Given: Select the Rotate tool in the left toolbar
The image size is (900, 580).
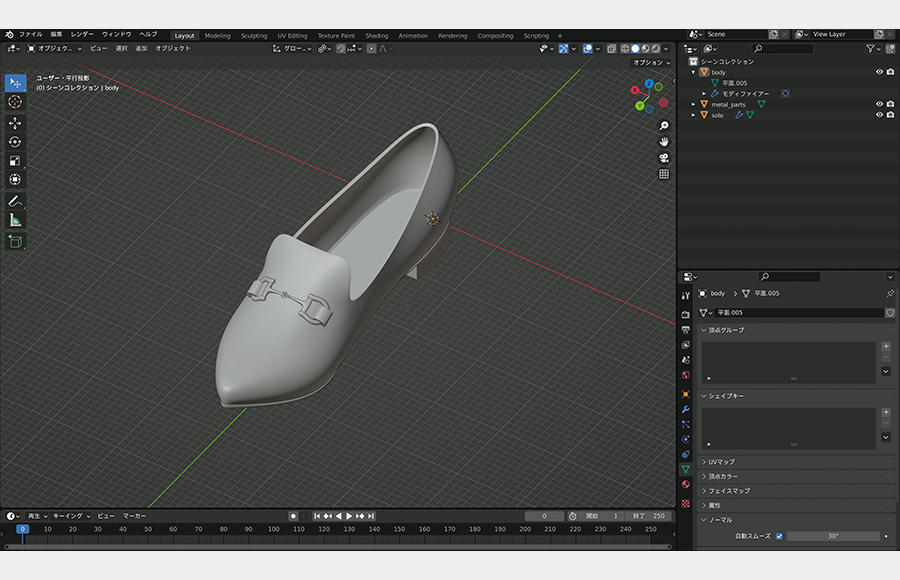Looking at the screenshot, I should (15, 142).
